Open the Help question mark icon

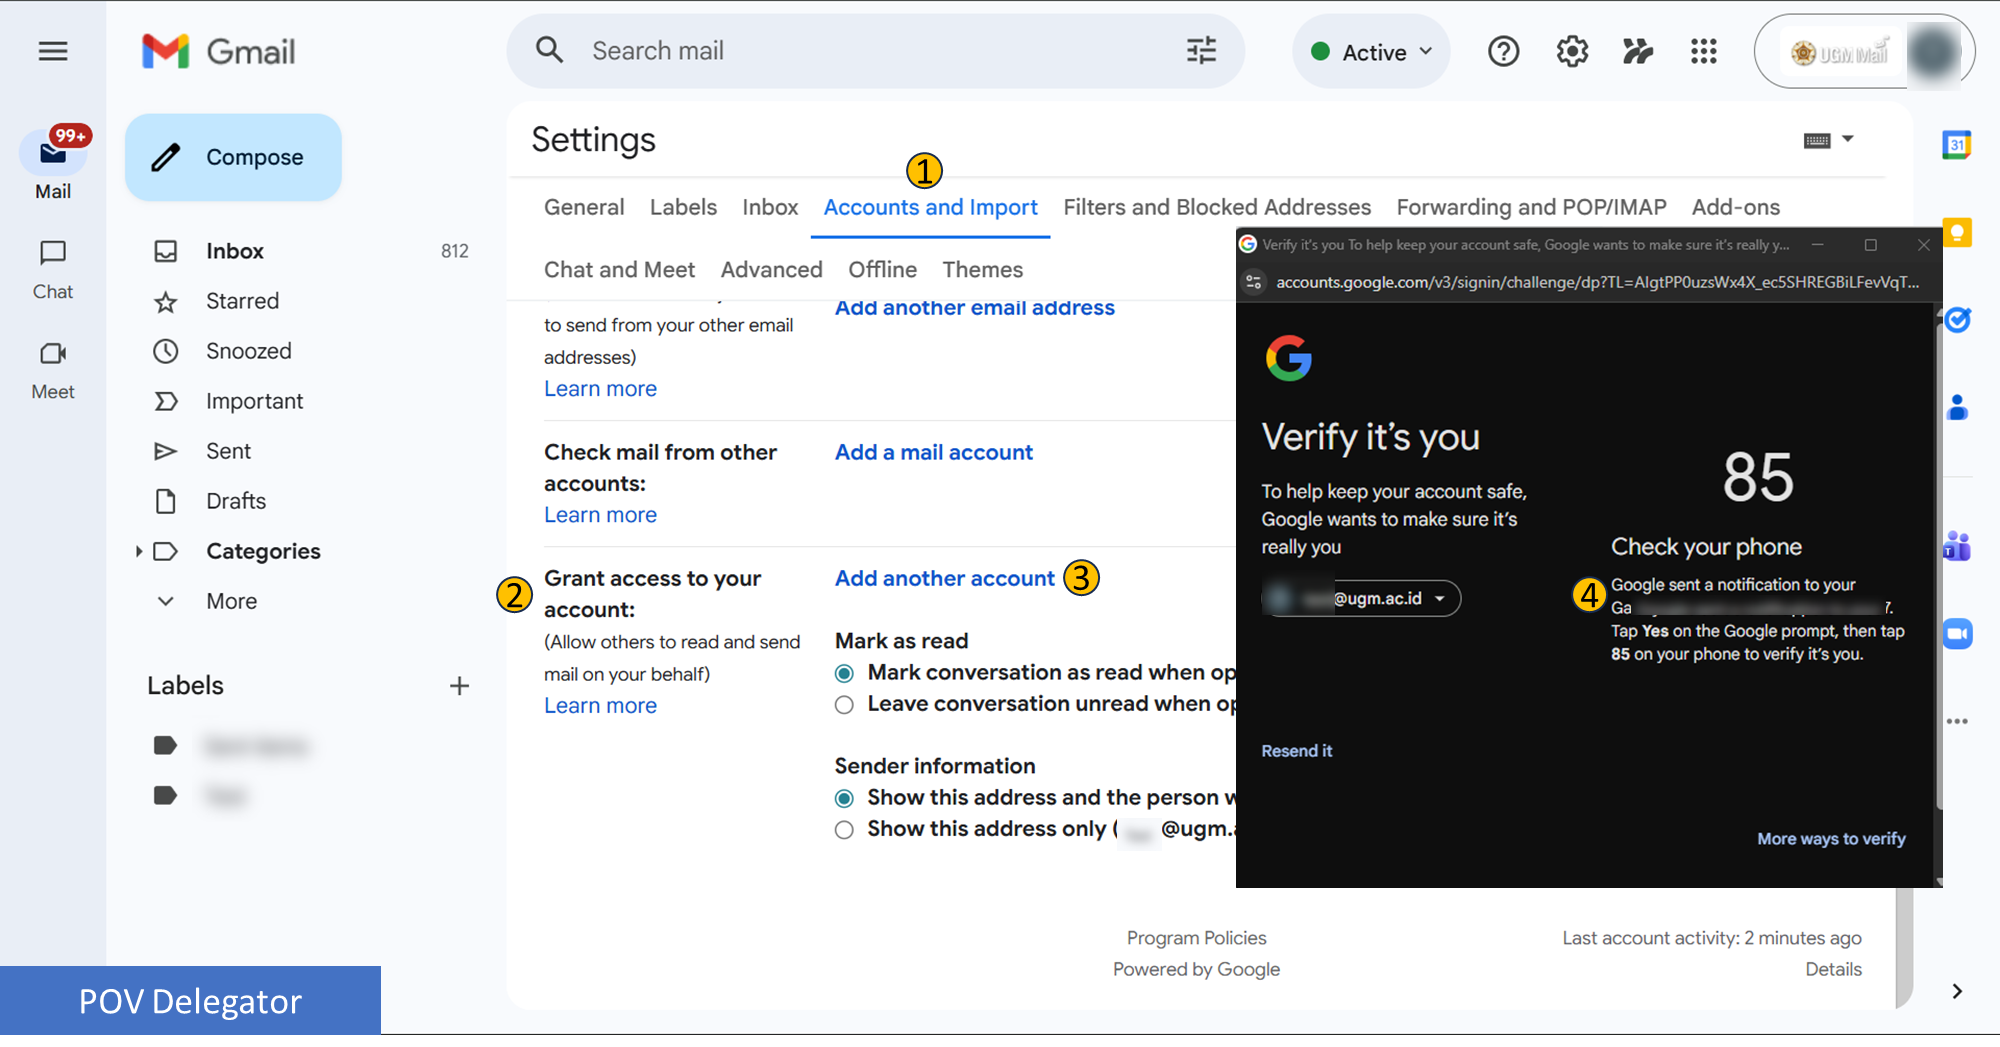[1503, 52]
